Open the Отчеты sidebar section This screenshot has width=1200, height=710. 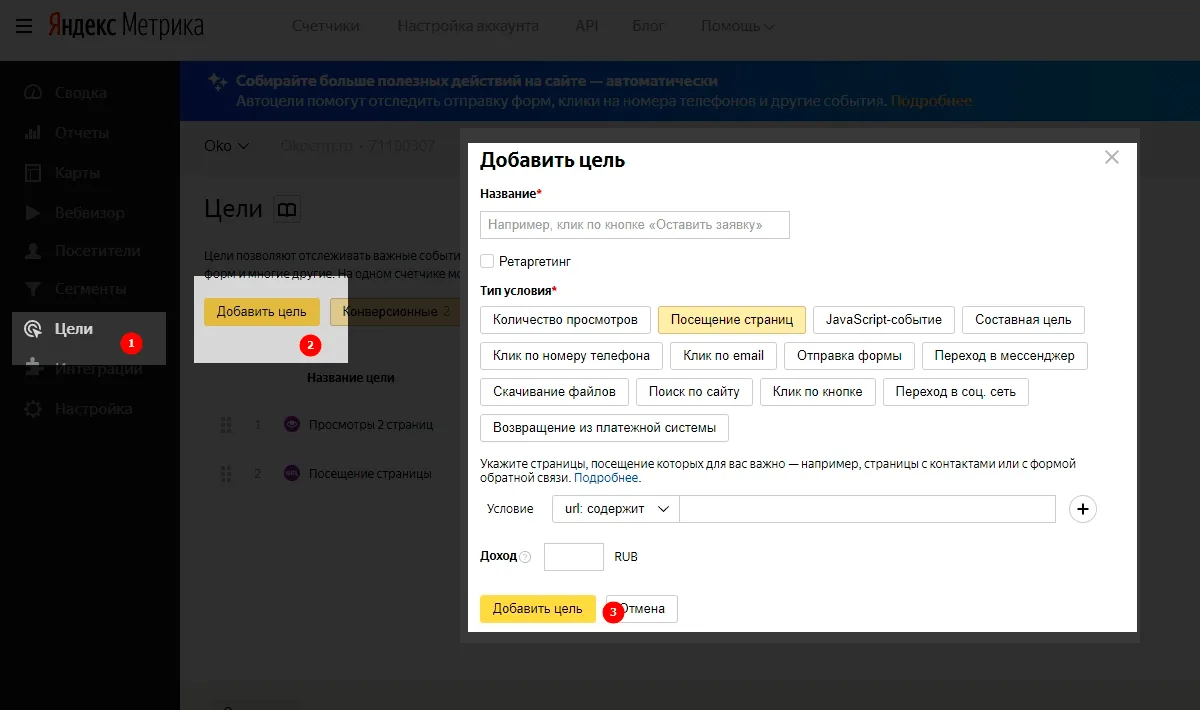tap(67, 133)
